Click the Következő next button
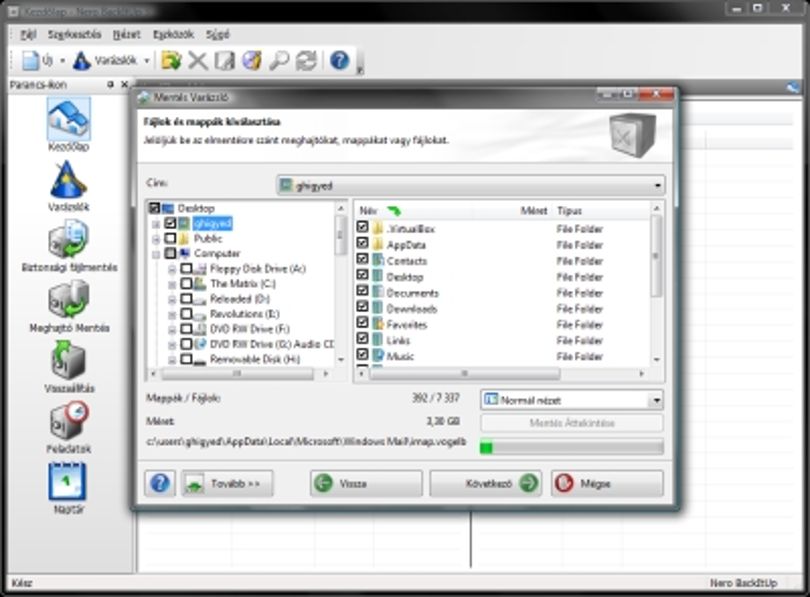810x597 pixels. (x=486, y=483)
